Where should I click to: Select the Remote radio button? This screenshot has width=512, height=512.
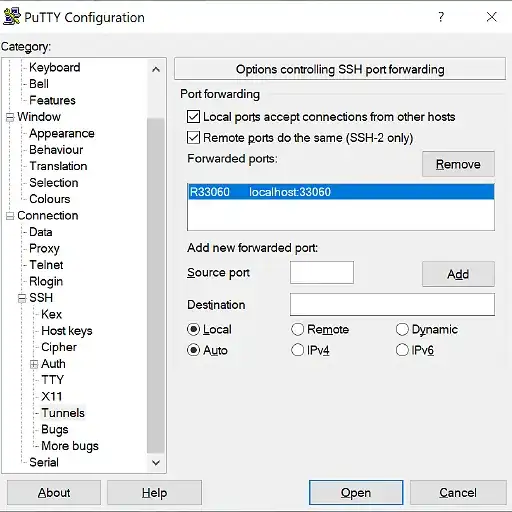click(297, 329)
